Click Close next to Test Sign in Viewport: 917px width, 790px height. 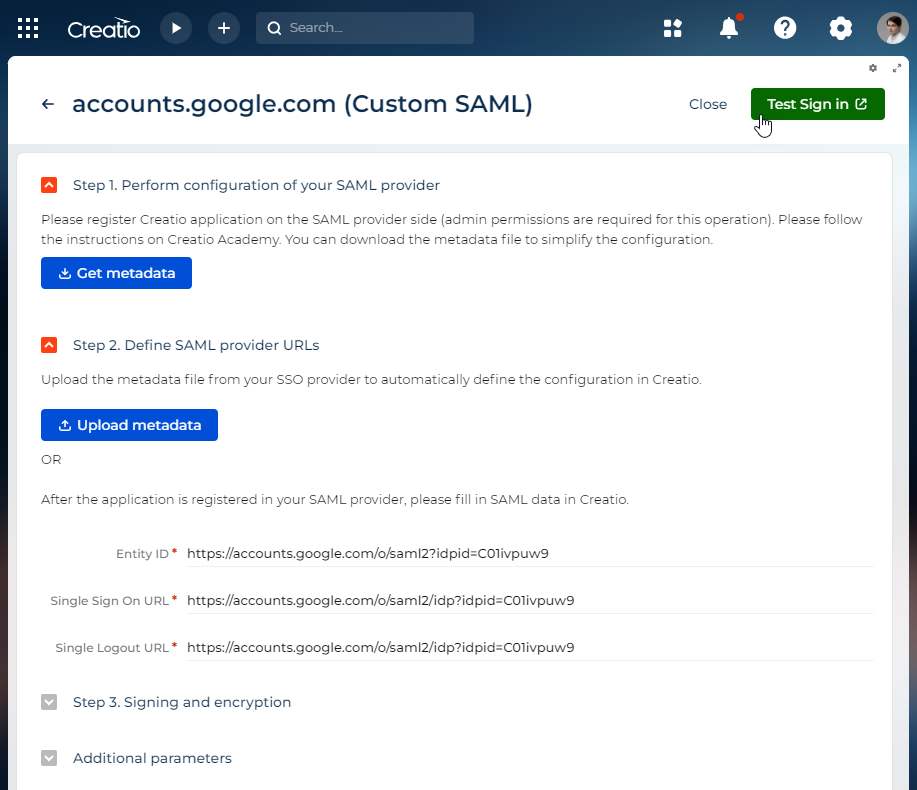708,104
